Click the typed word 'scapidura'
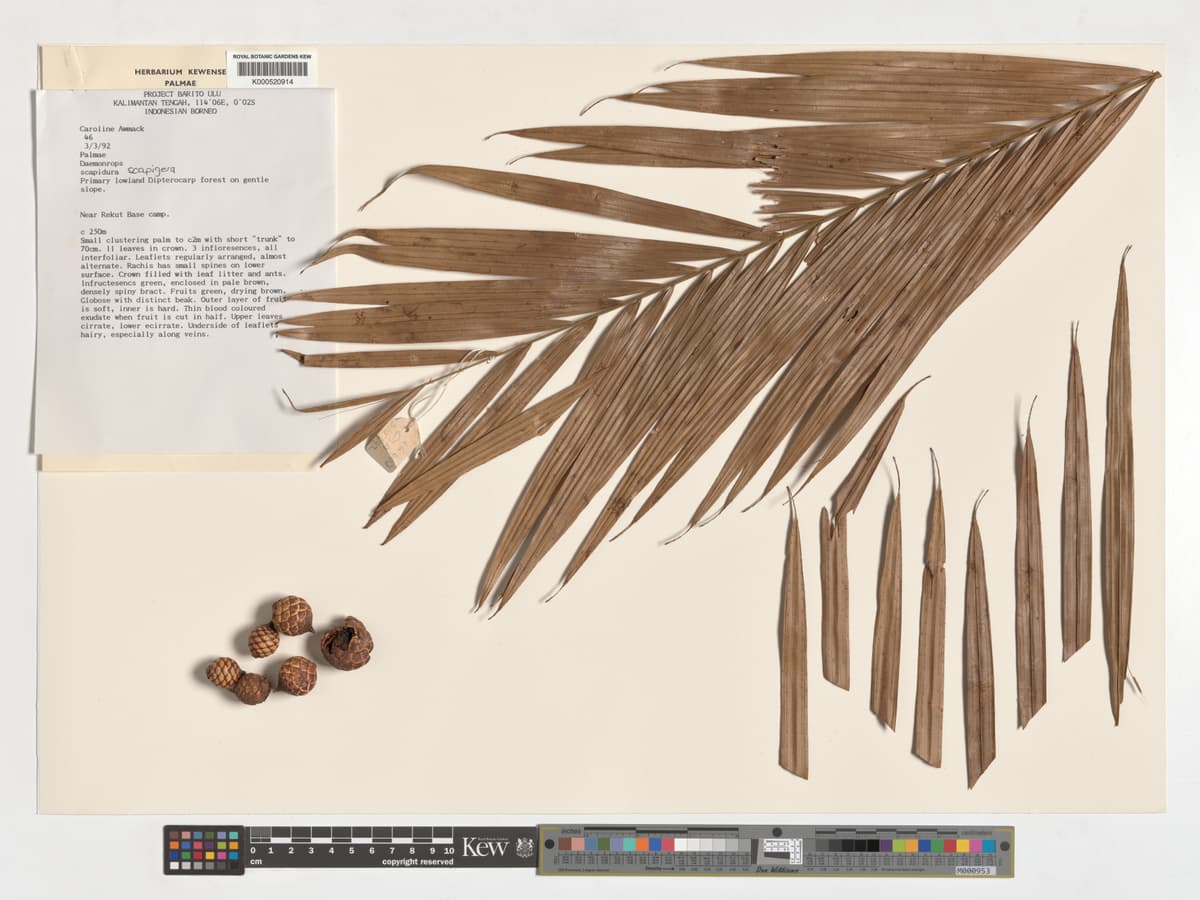 tap(98, 170)
